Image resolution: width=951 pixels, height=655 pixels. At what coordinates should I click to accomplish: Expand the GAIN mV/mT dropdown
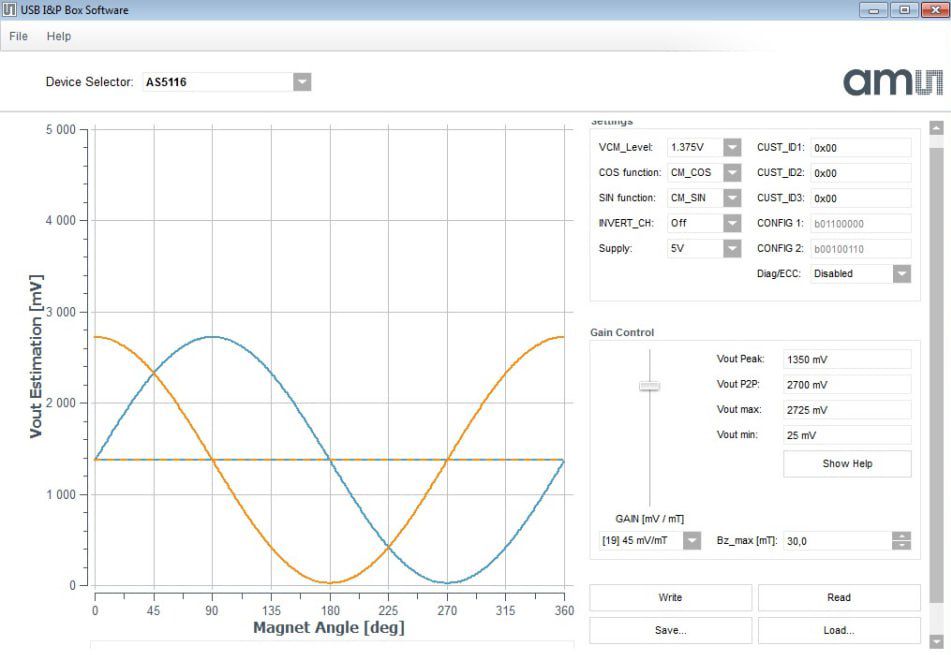click(x=692, y=540)
